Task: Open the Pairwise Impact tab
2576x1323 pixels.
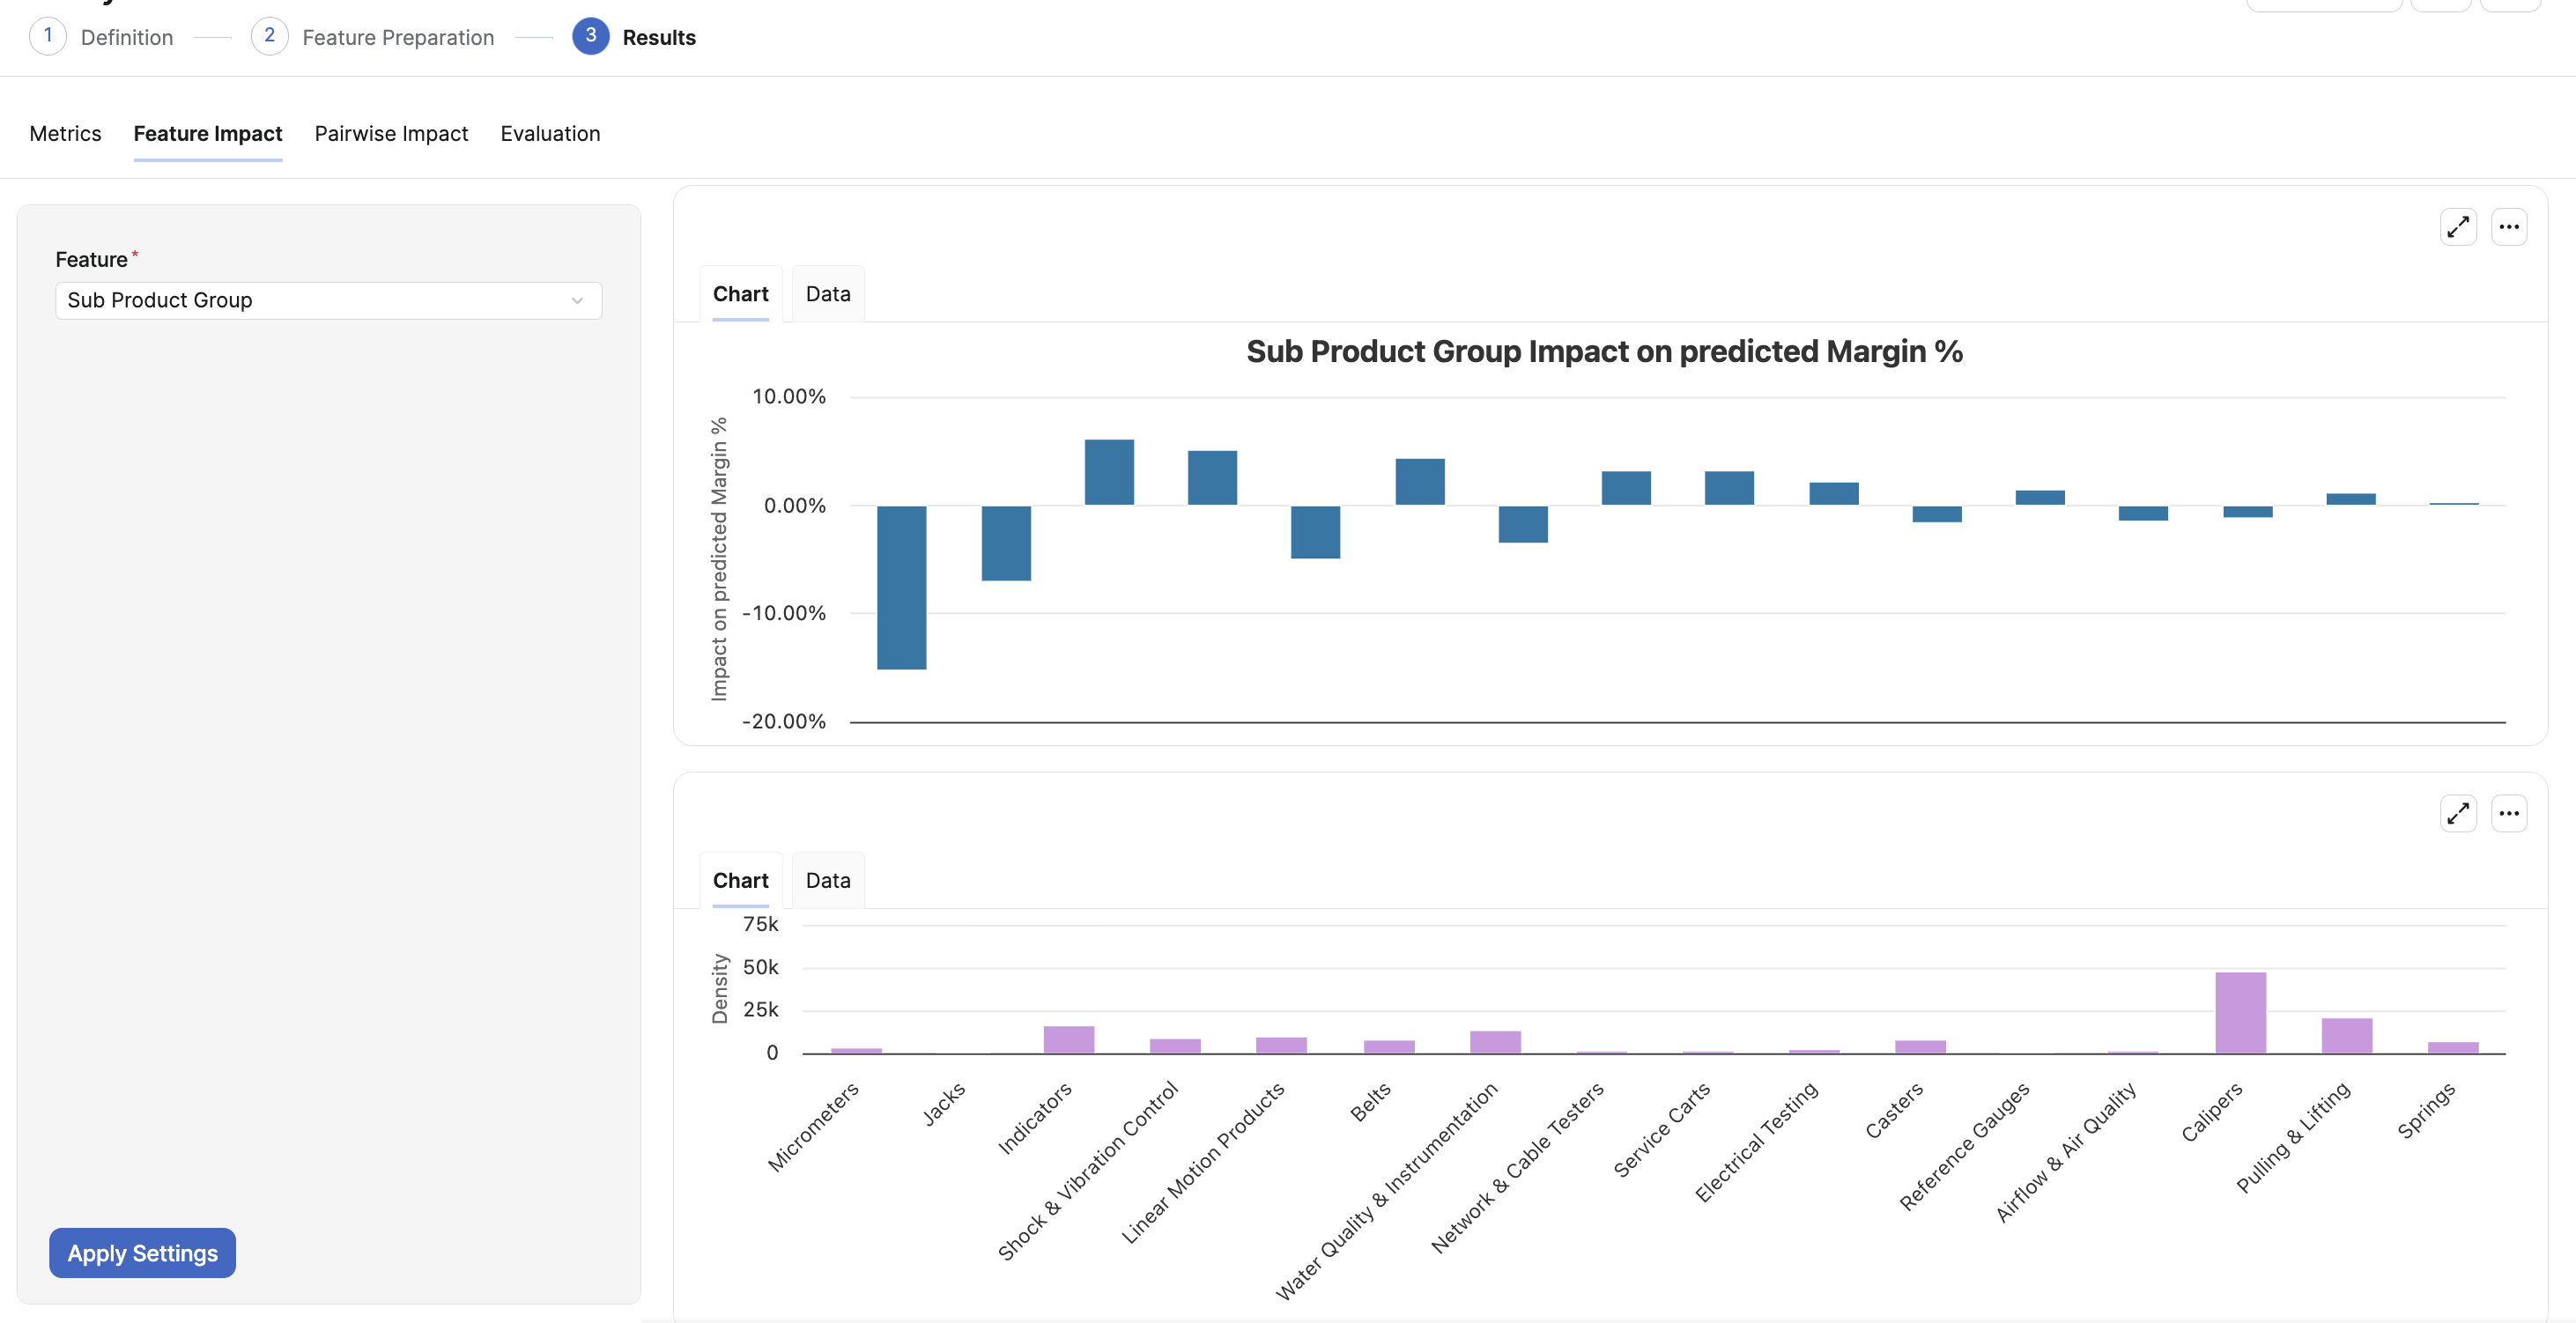Action: [x=391, y=134]
